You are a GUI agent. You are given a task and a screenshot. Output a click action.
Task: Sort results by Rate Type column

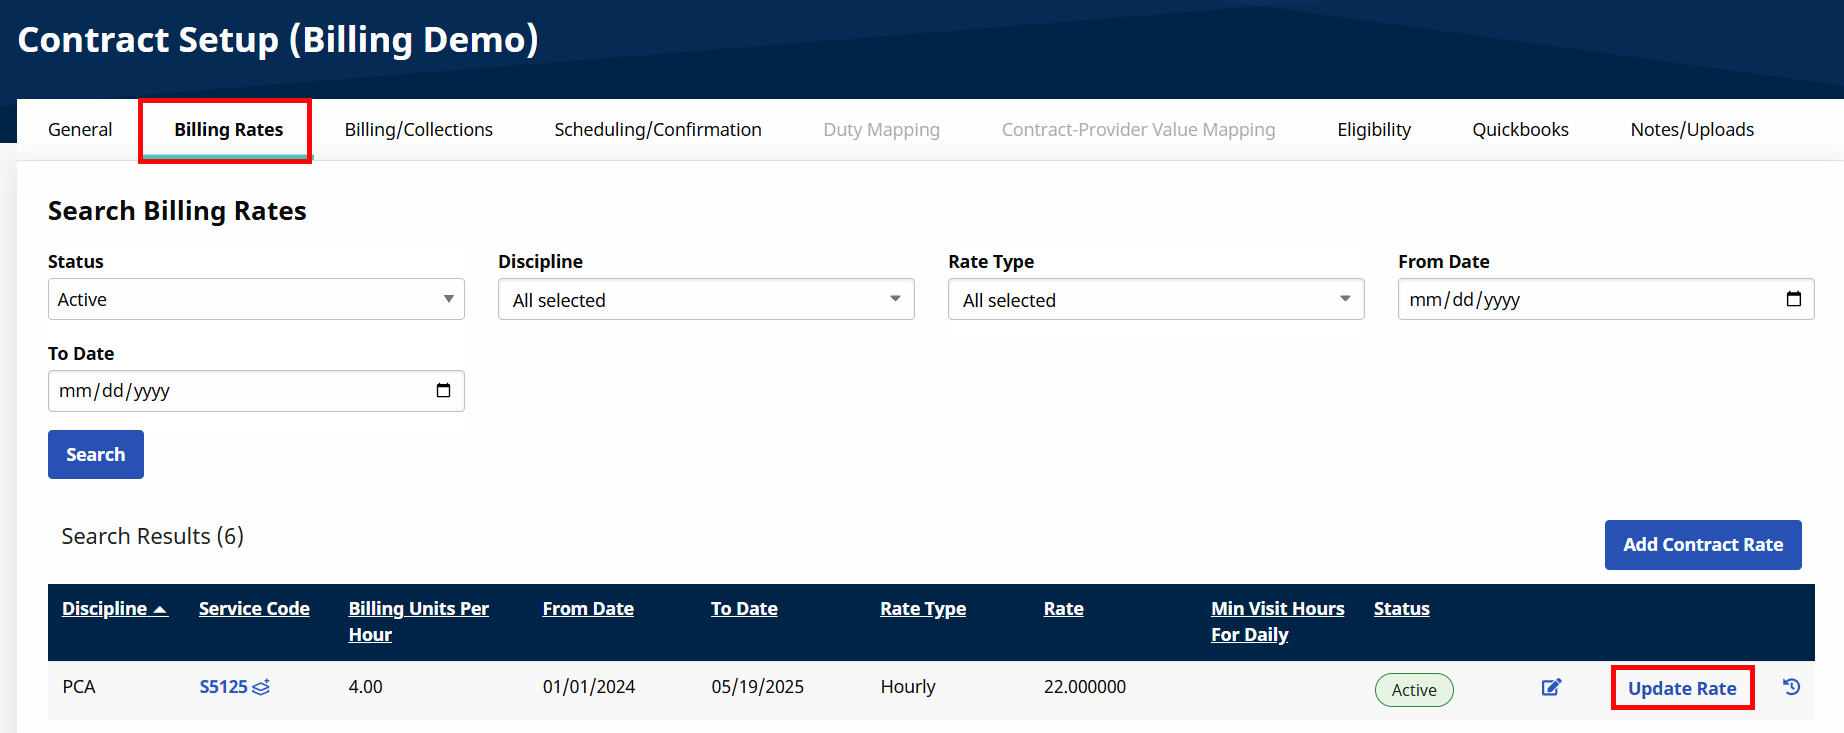[922, 608]
